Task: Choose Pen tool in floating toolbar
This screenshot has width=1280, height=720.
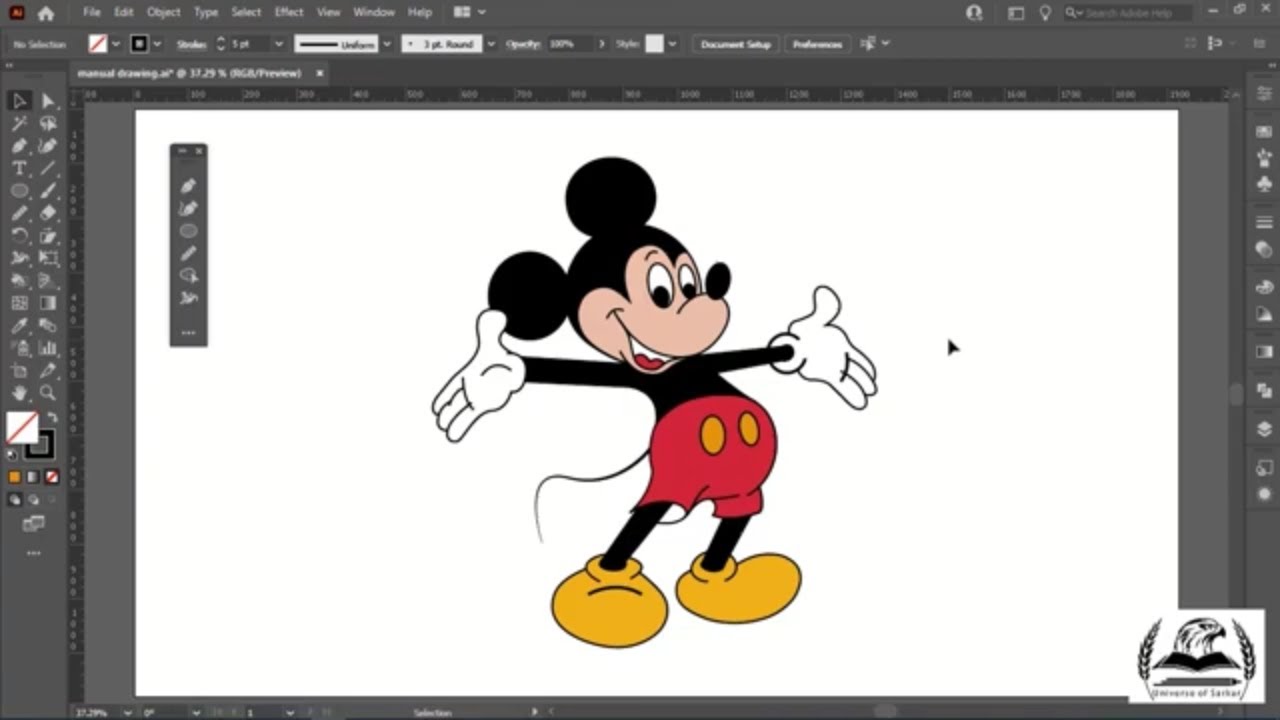Action: [x=188, y=186]
